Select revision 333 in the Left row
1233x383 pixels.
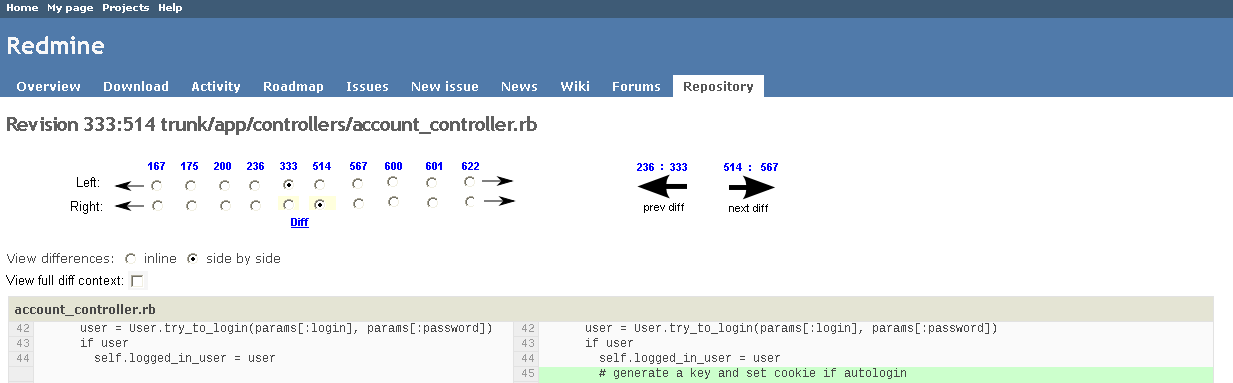[288, 185]
